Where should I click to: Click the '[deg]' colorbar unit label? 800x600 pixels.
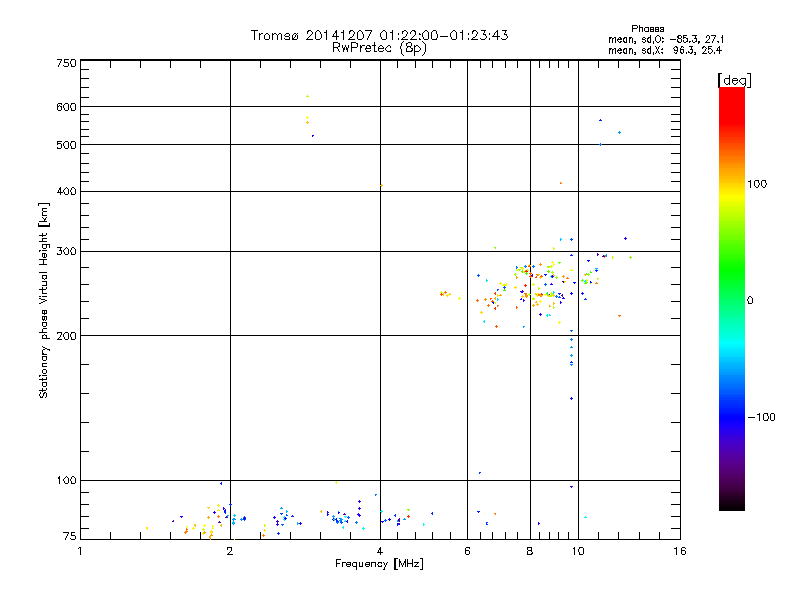pyautogui.click(x=734, y=80)
